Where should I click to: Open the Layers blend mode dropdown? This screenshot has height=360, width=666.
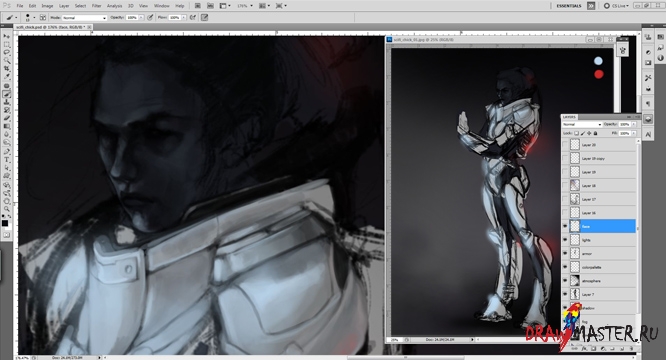point(582,124)
